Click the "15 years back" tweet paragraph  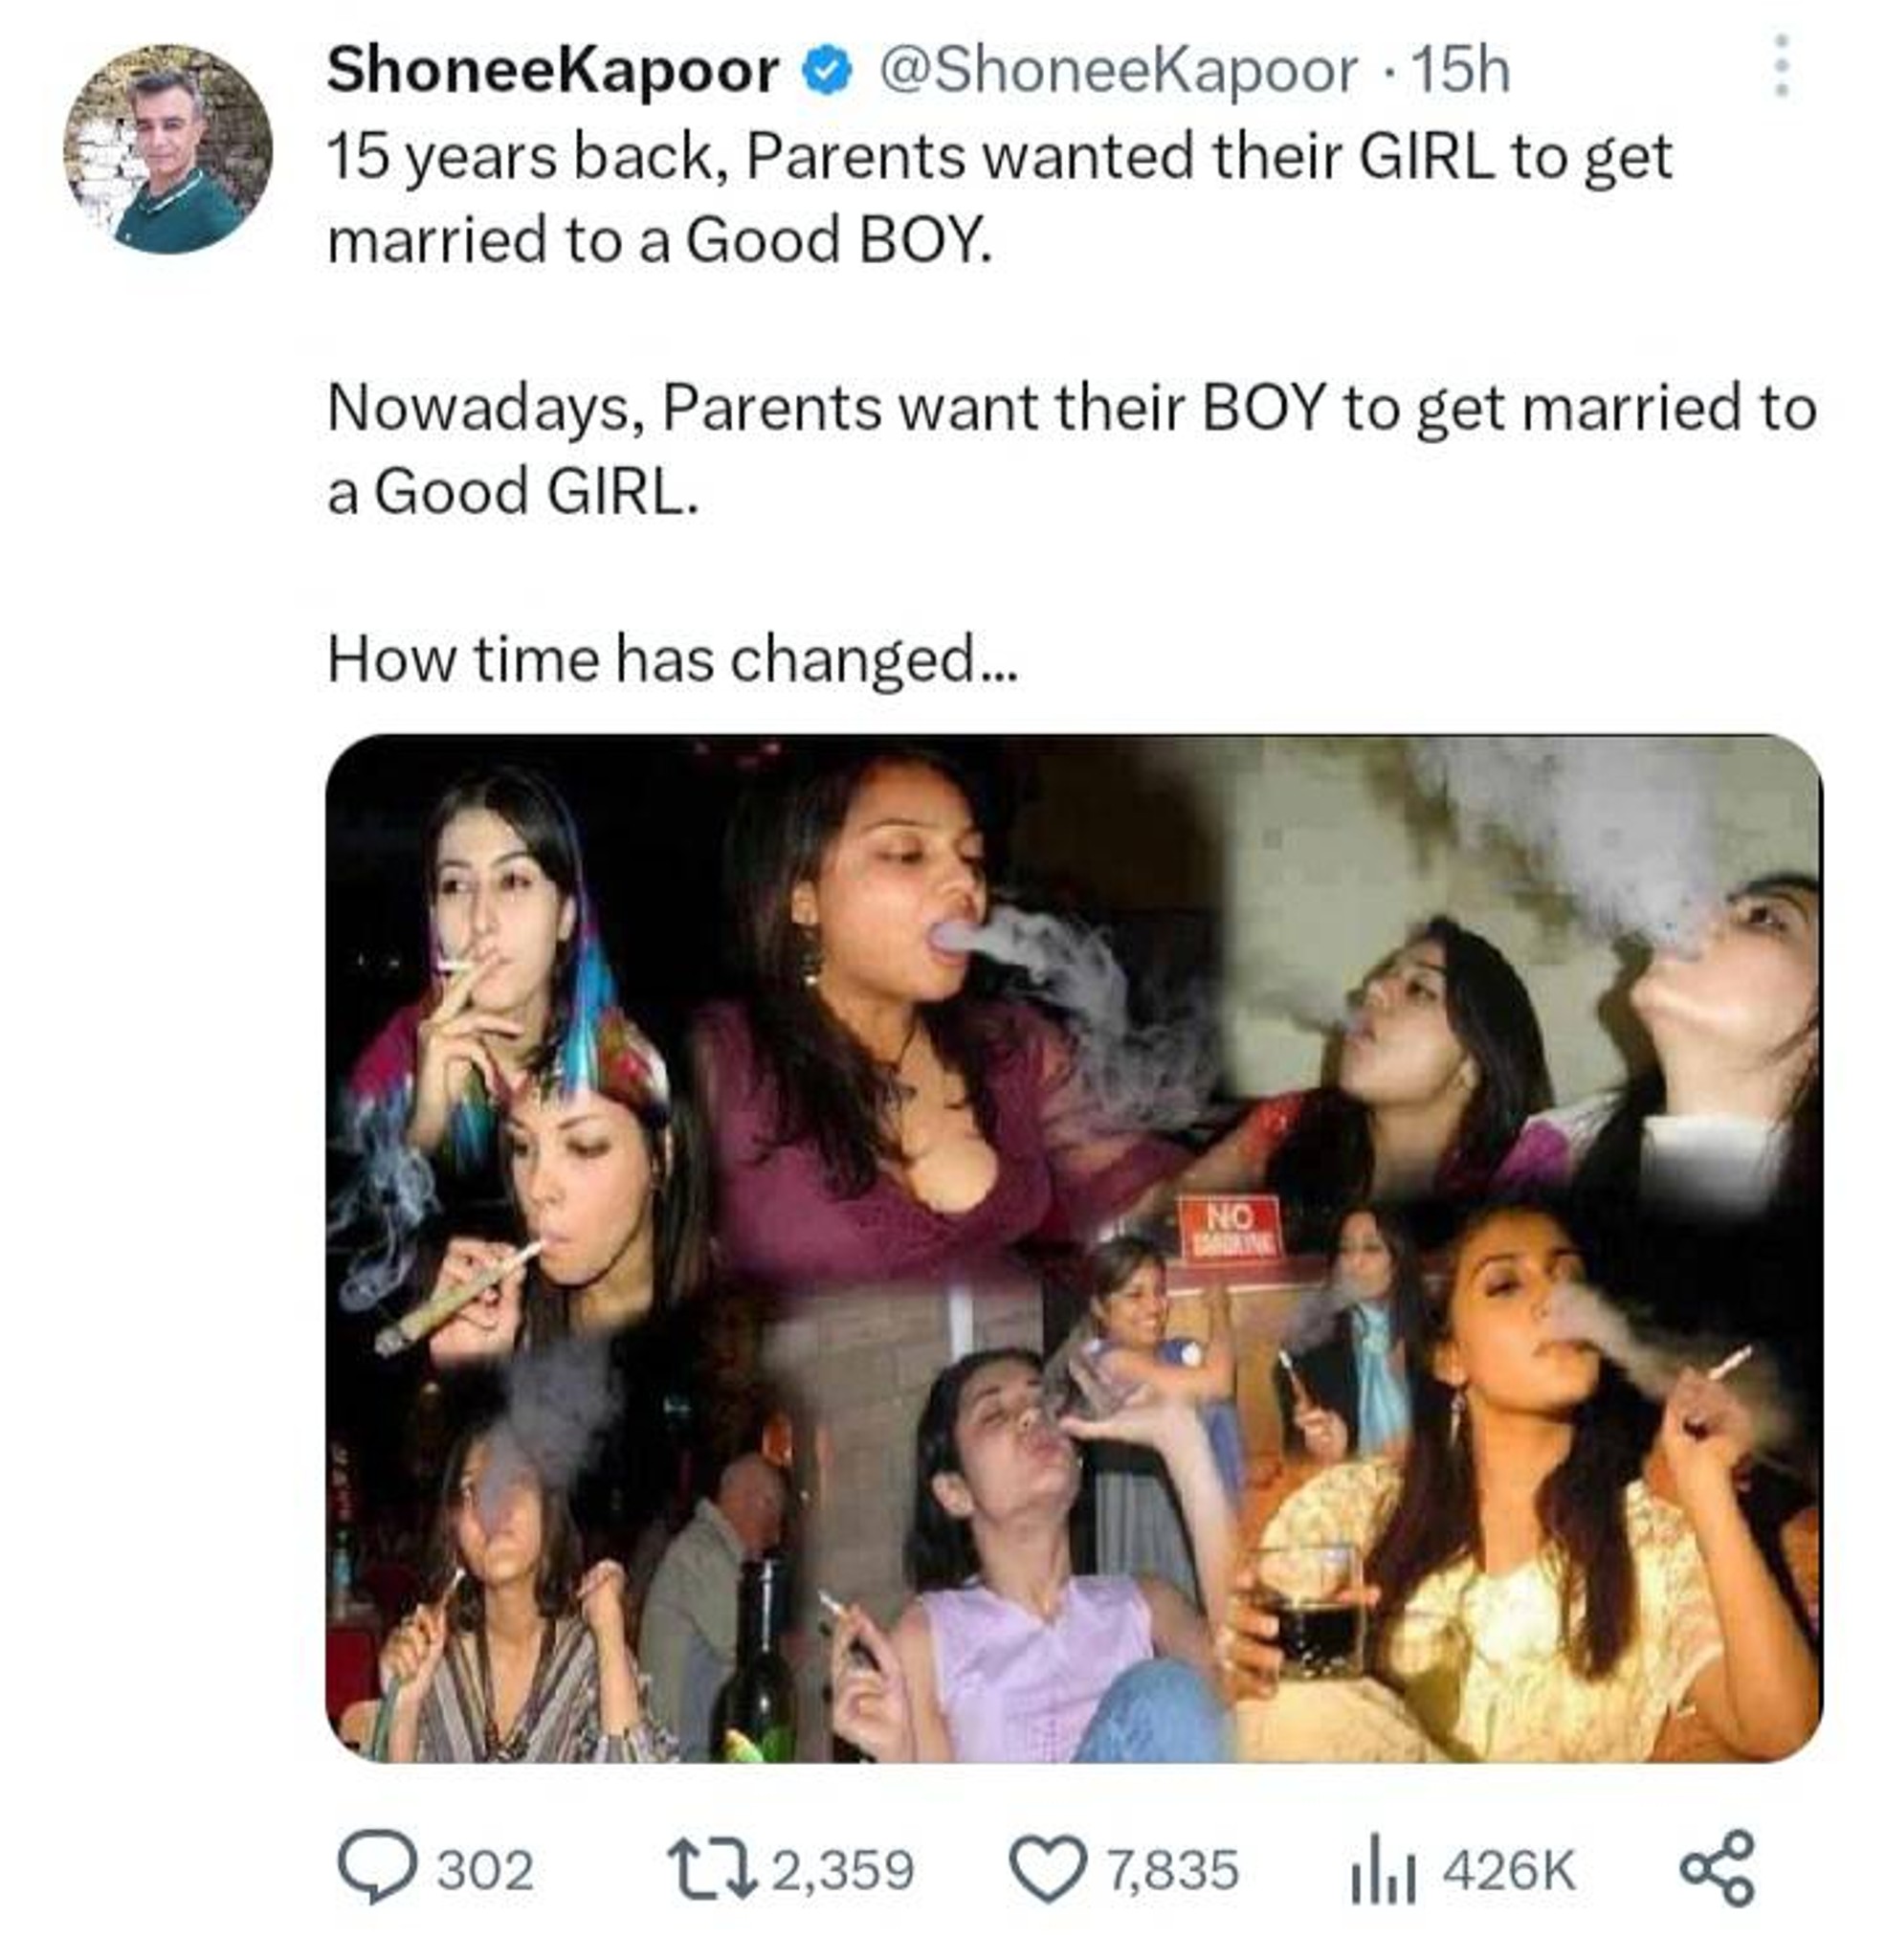(x=999, y=198)
